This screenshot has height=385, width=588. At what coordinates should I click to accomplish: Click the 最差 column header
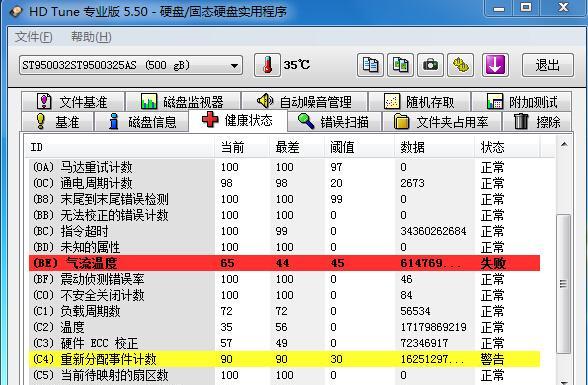pyautogui.click(x=297, y=147)
